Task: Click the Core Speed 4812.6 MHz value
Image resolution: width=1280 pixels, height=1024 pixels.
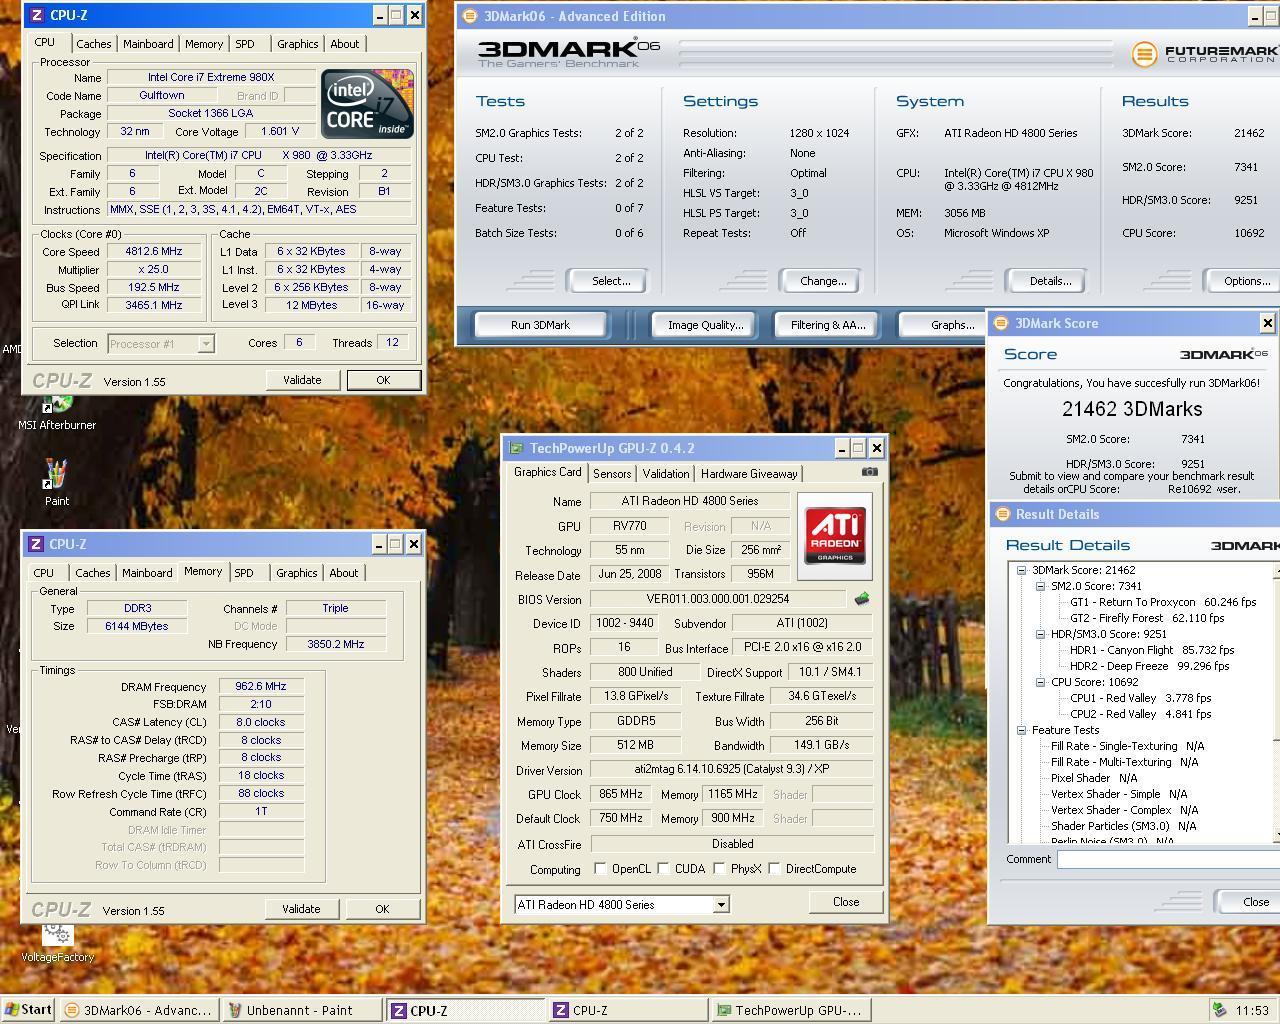Action: [x=153, y=252]
